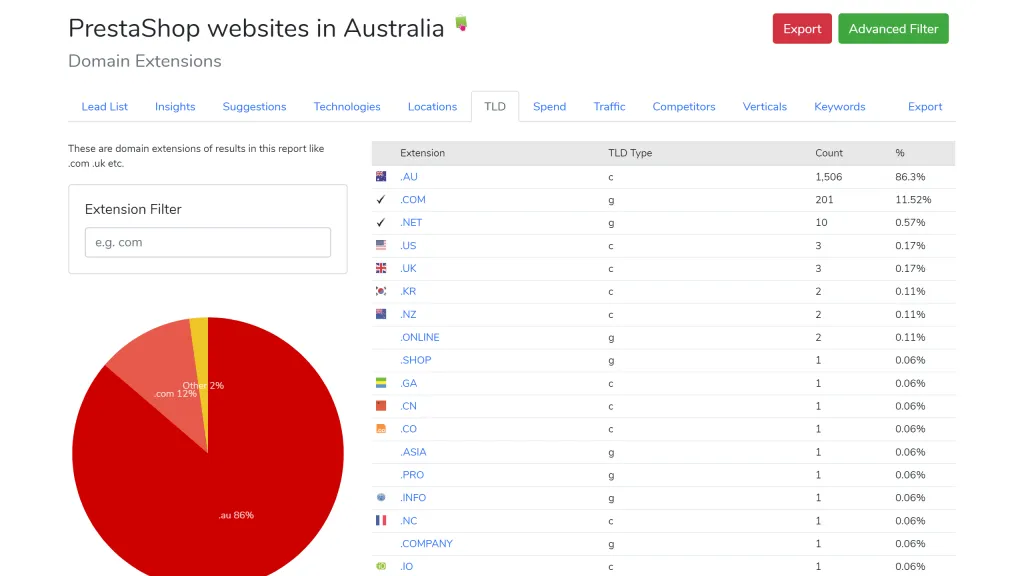This screenshot has height=576, width=1024.
Task: Click the Gabon flag icon beside .GA
Action: [x=381, y=383]
